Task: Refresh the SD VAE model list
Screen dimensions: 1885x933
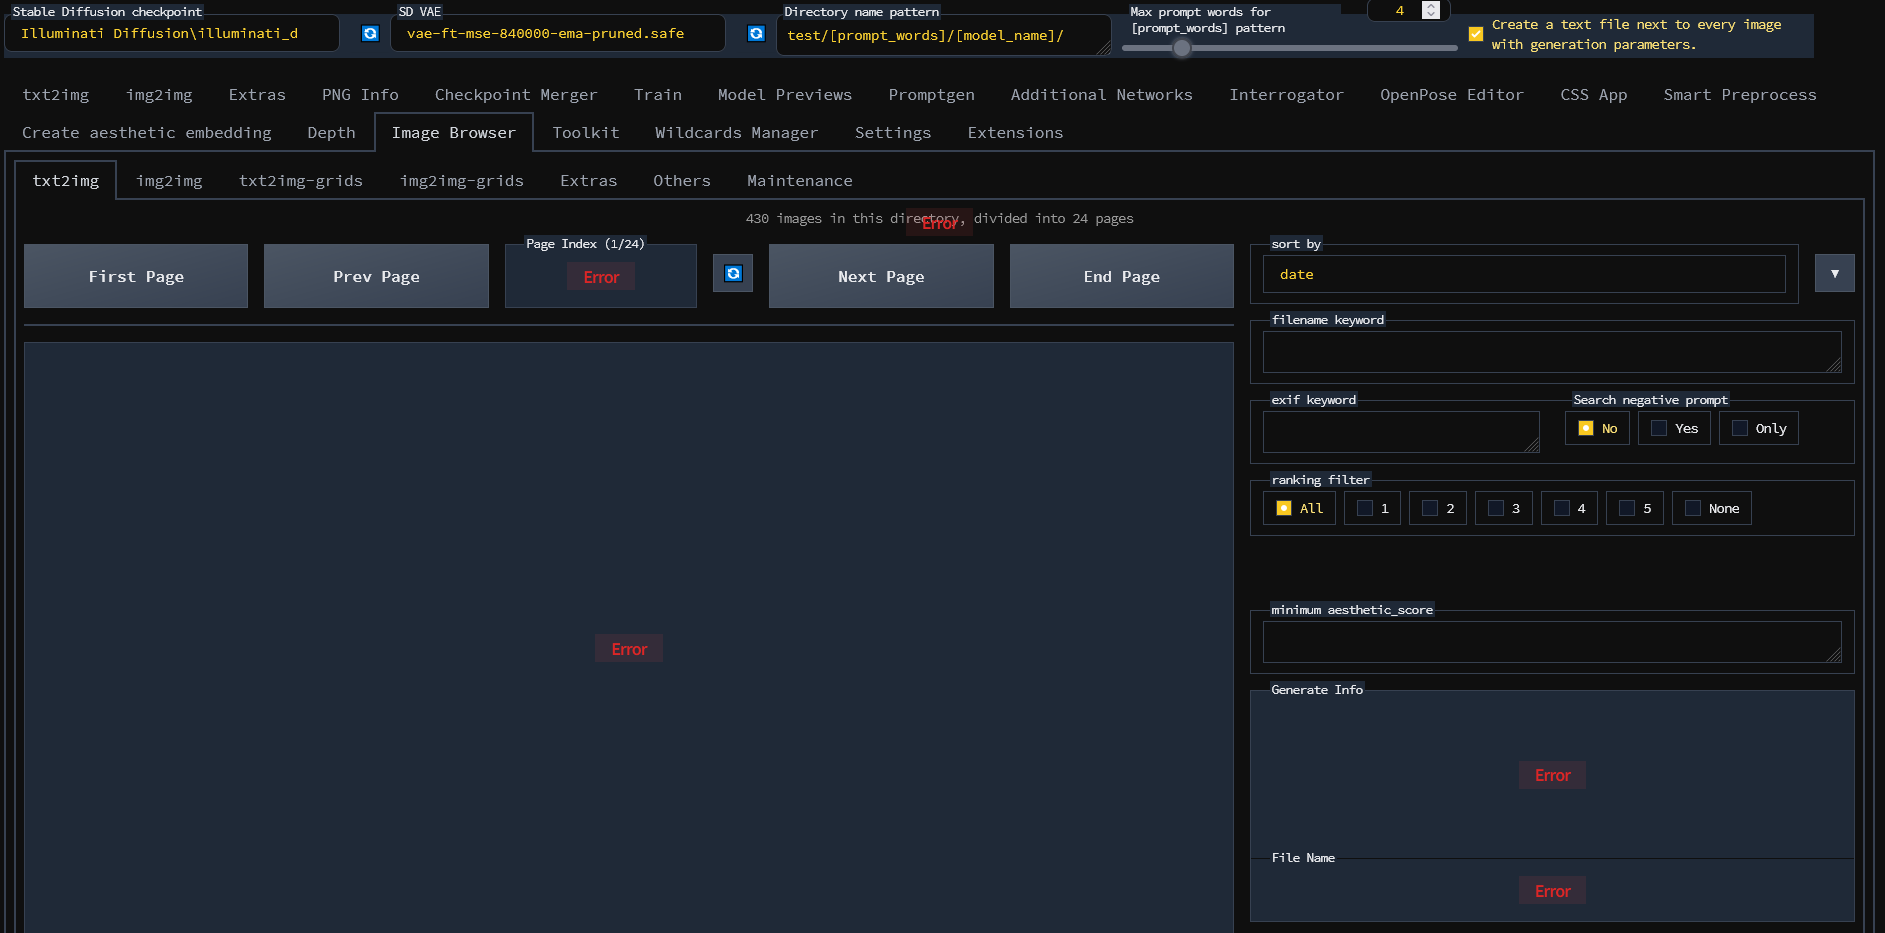Action: pyautogui.click(x=755, y=33)
